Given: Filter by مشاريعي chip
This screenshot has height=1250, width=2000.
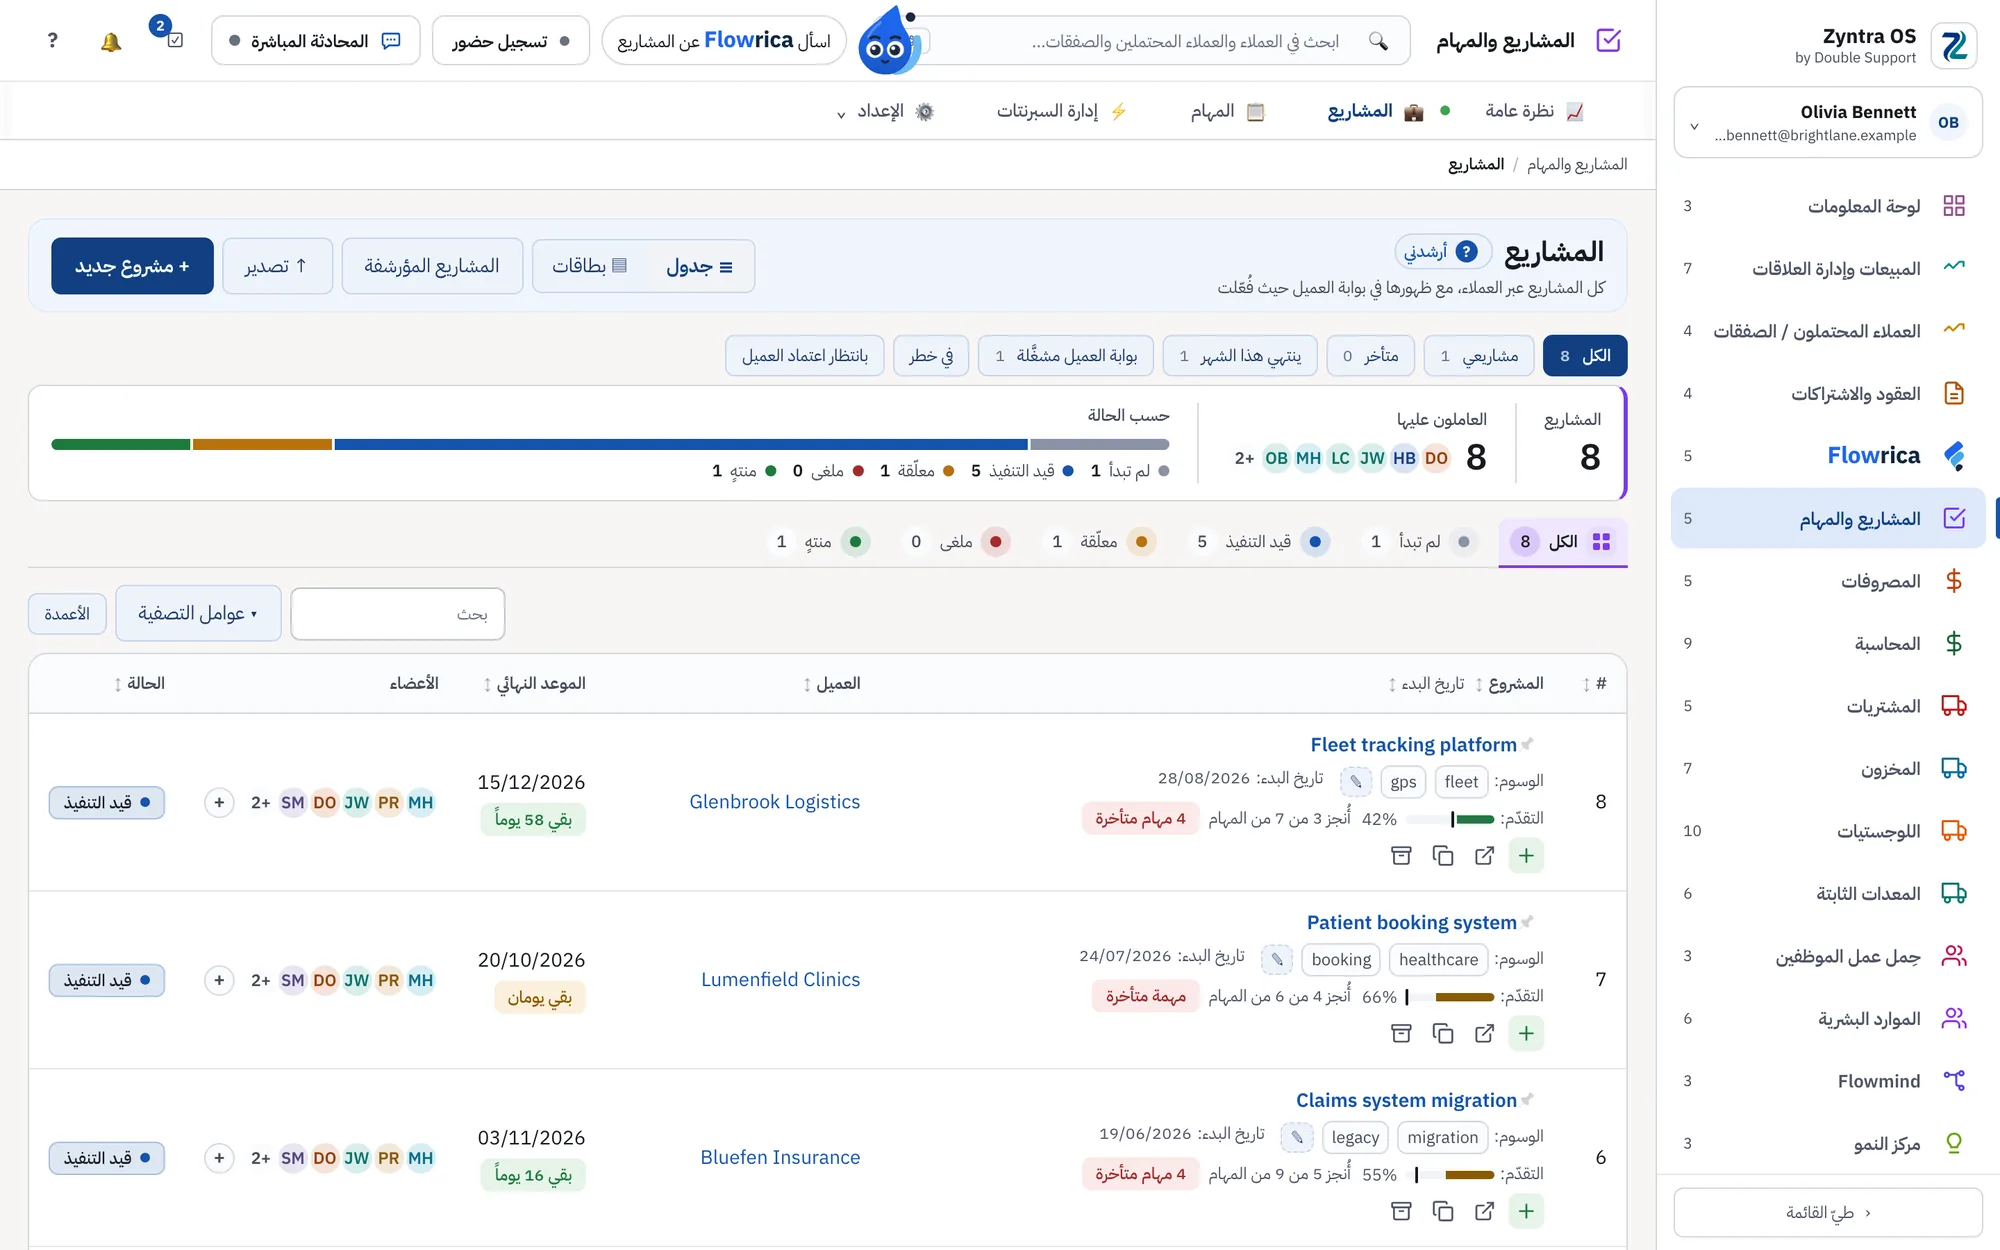Looking at the screenshot, I should click(x=1479, y=356).
